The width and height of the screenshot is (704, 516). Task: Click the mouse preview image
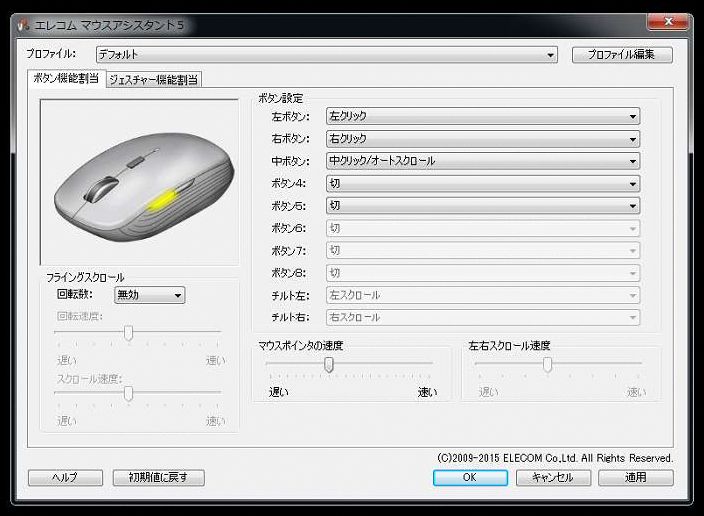click(x=139, y=182)
